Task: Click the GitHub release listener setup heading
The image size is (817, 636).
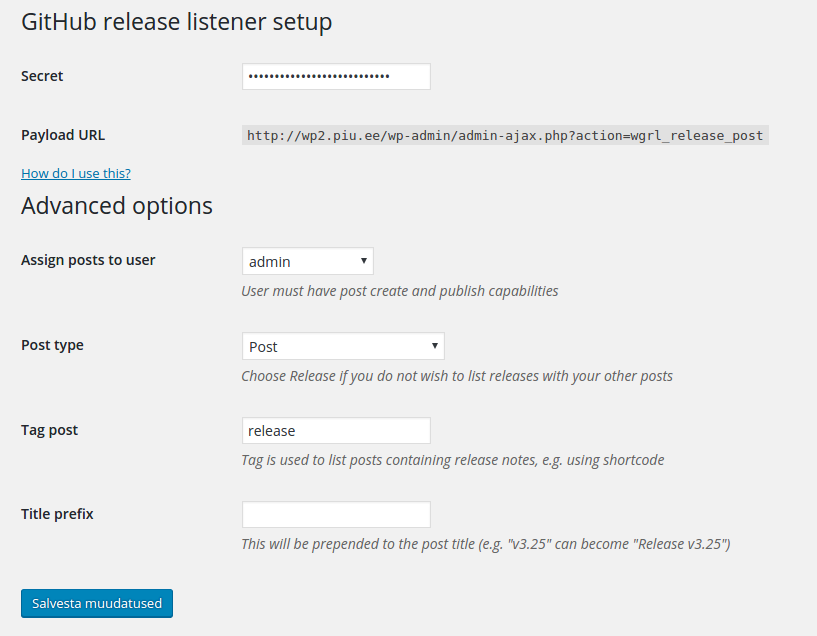Action: [177, 22]
